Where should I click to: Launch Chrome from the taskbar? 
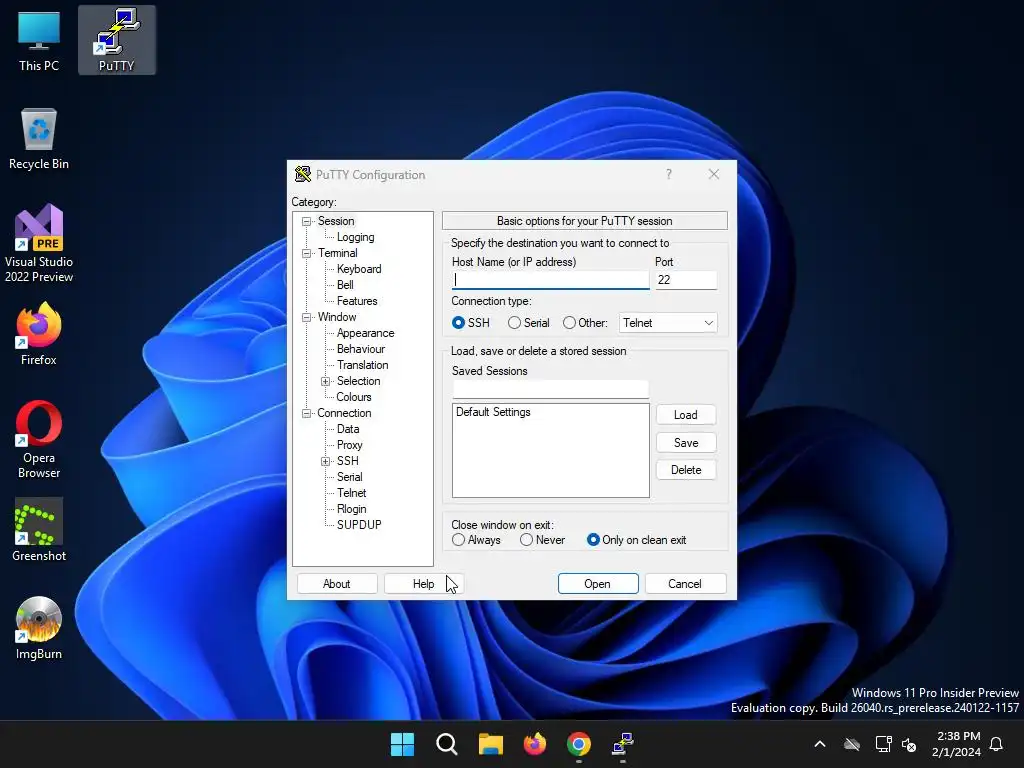[x=579, y=744]
